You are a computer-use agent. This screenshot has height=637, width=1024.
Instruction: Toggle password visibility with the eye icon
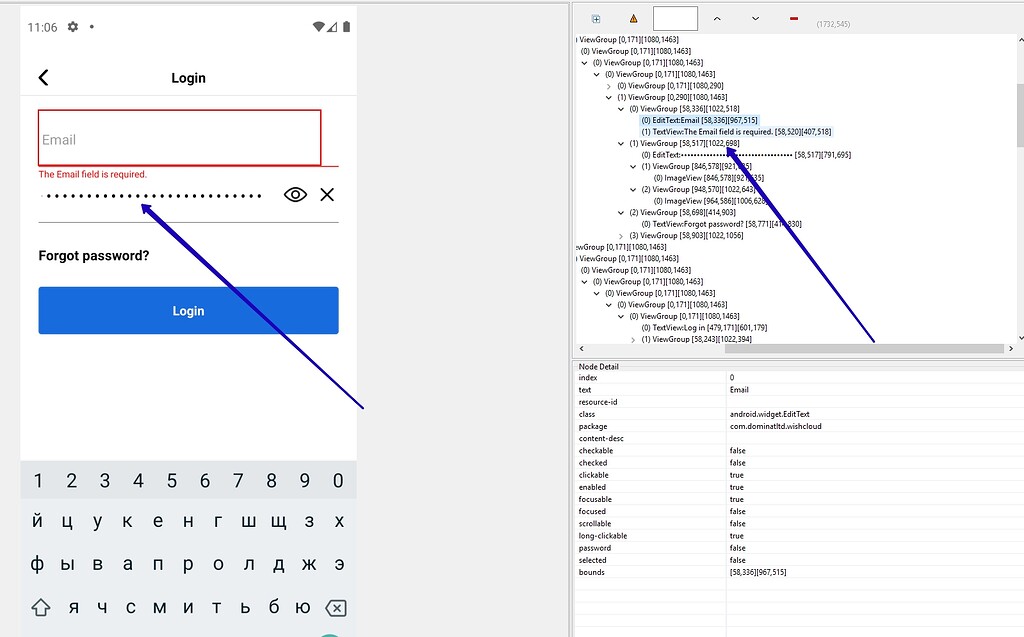coord(295,194)
